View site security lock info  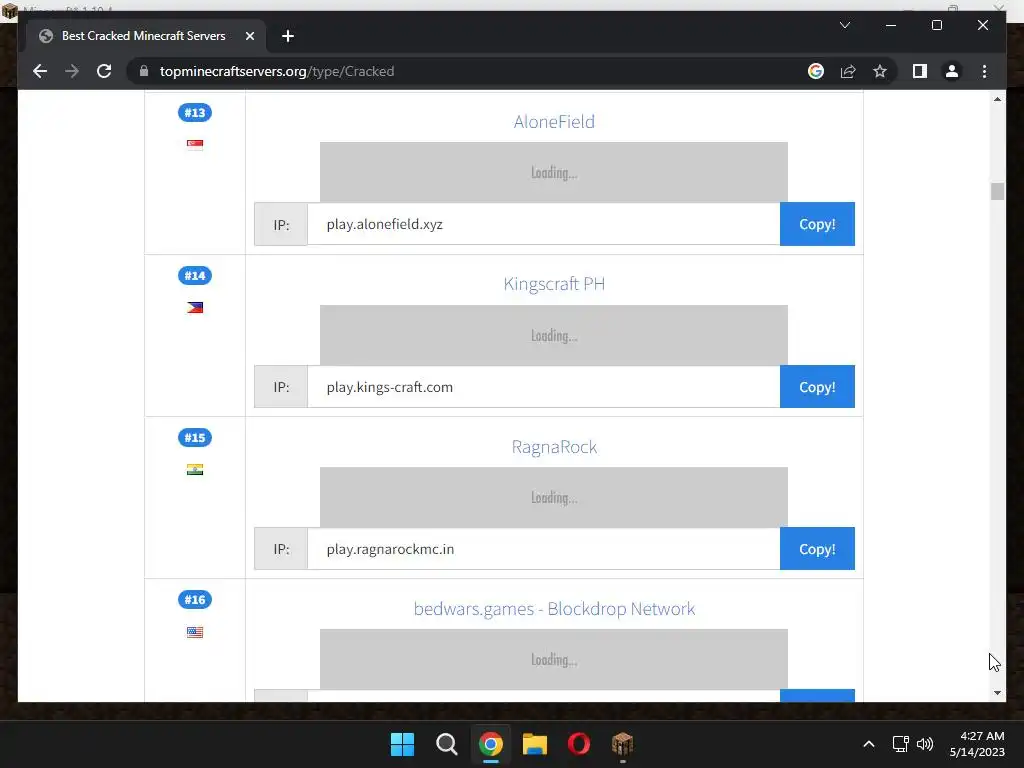click(144, 71)
